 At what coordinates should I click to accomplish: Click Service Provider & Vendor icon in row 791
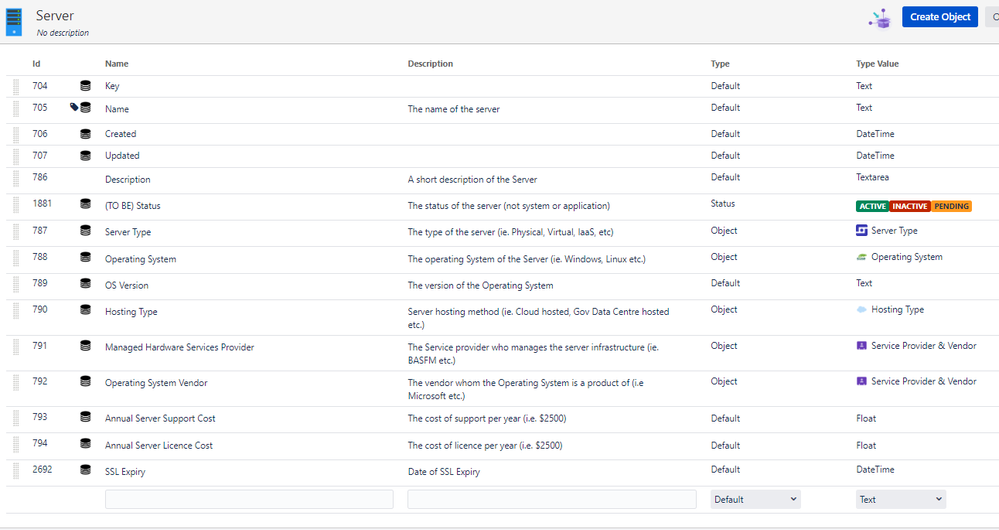coord(861,346)
